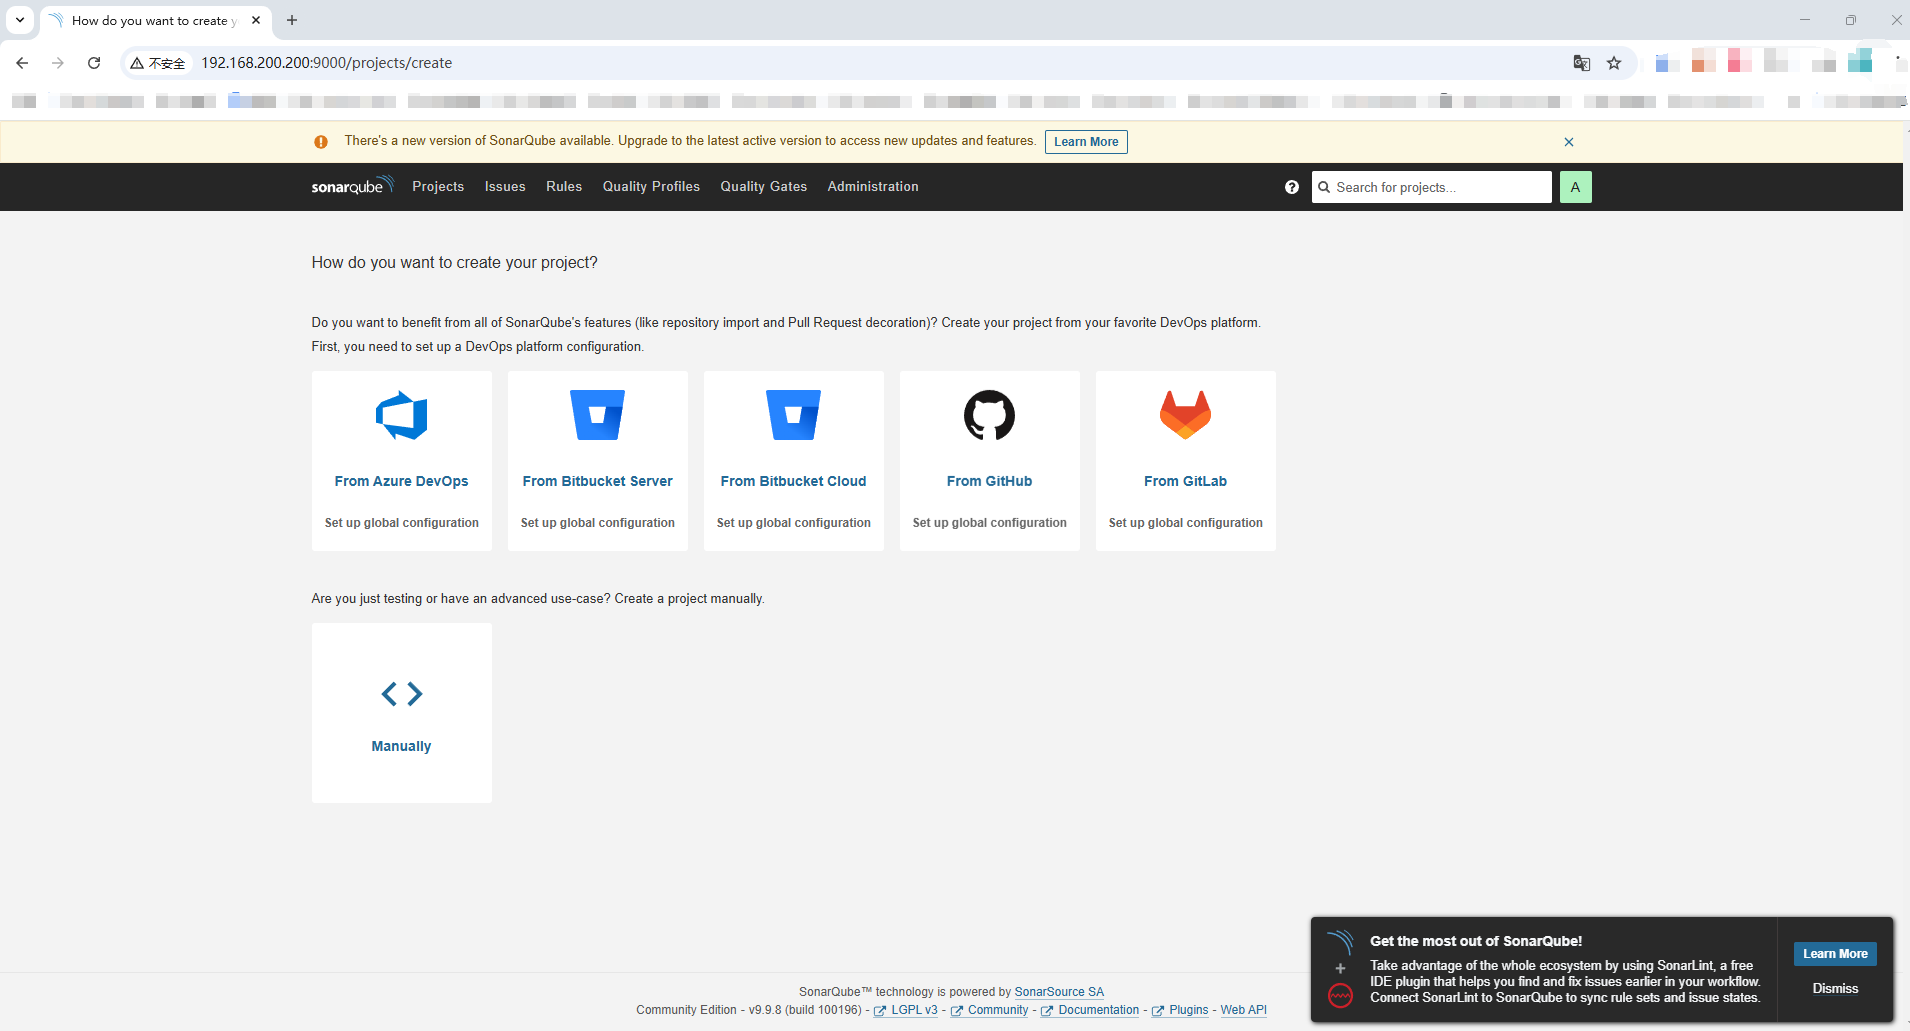Close the upgrade notification banner
The width and height of the screenshot is (1910, 1031).
click(x=1569, y=142)
